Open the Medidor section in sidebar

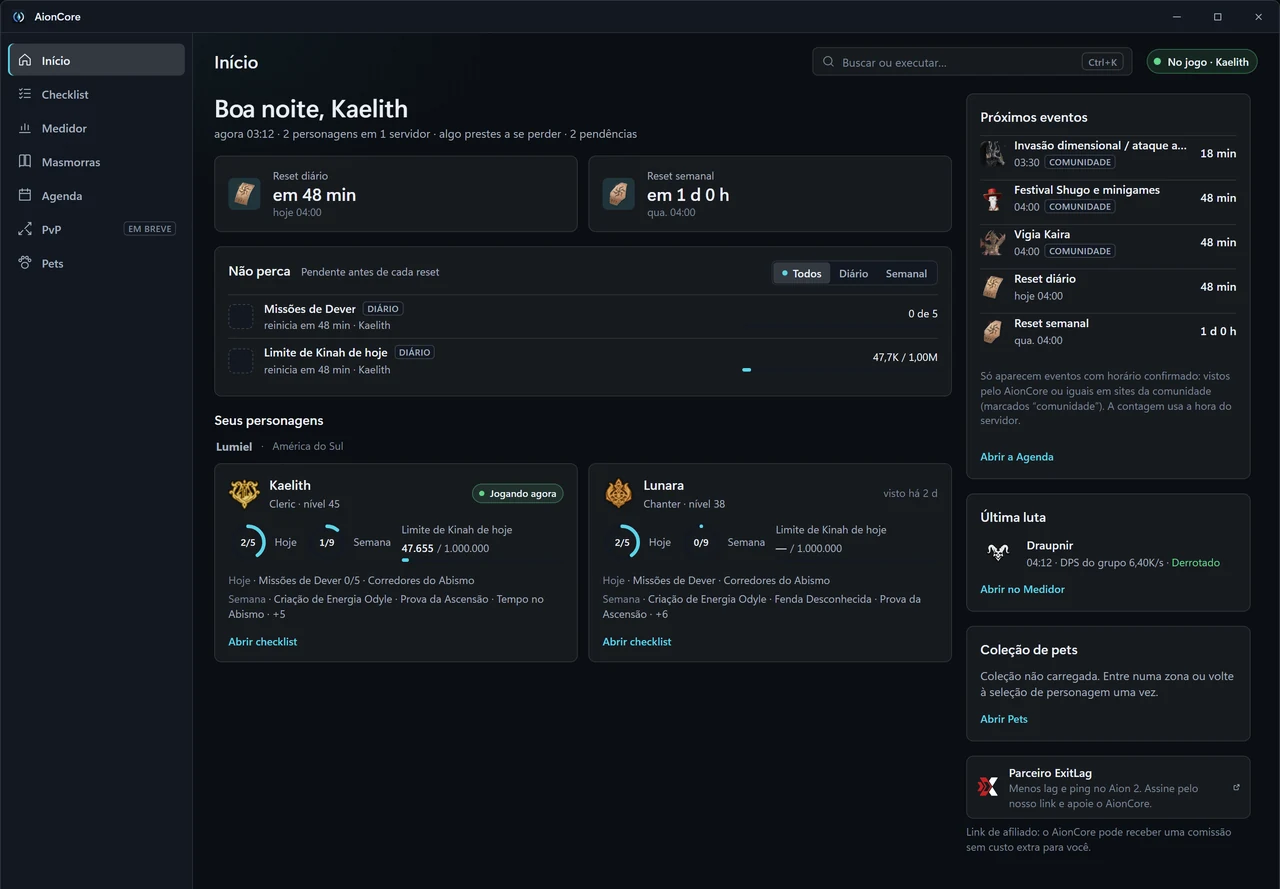(x=96, y=128)
